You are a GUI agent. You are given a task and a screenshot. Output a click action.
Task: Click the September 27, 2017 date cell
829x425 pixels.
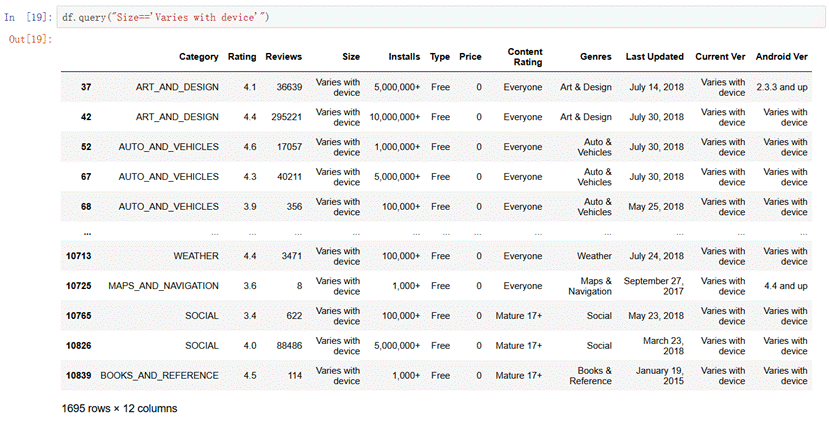click(653, 286)
